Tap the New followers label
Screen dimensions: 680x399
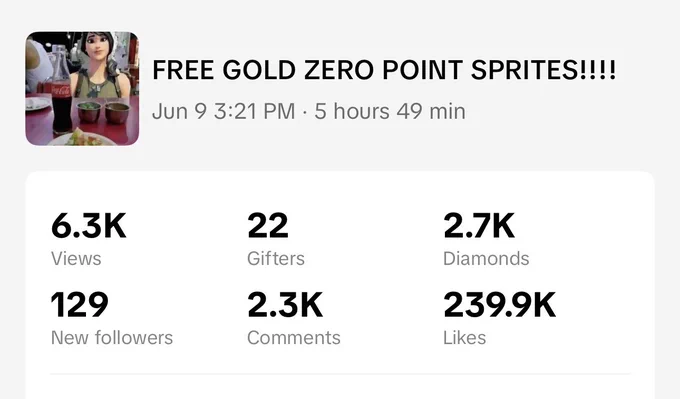click(112, 337)
